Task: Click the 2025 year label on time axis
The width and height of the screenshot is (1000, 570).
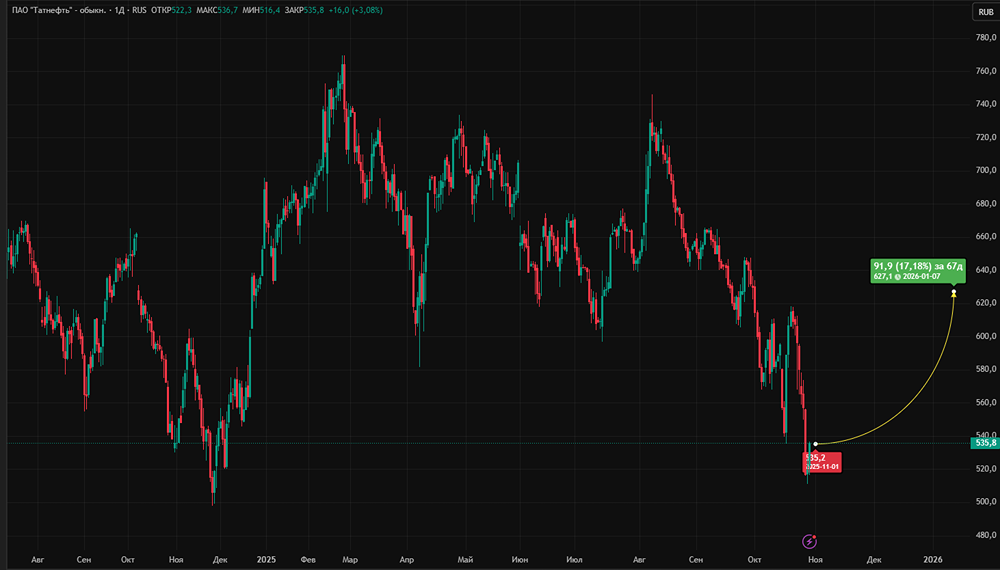Action: tap(266, 559)
